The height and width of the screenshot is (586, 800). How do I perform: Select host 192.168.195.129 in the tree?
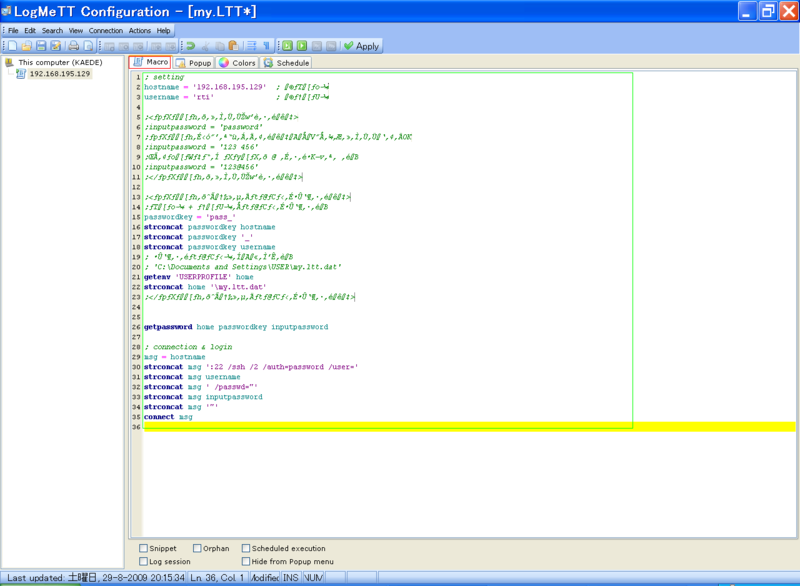pos(60,75)
